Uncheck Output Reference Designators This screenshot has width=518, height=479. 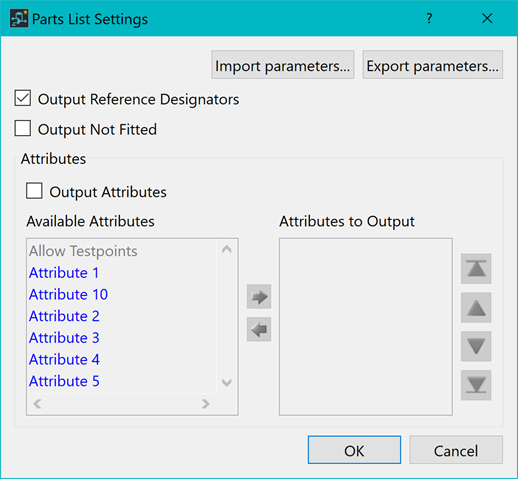point(23,98)
